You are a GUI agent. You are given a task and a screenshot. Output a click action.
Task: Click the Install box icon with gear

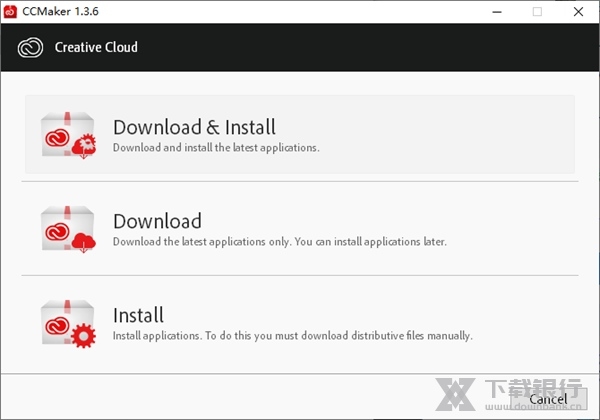tap(68, 323)
